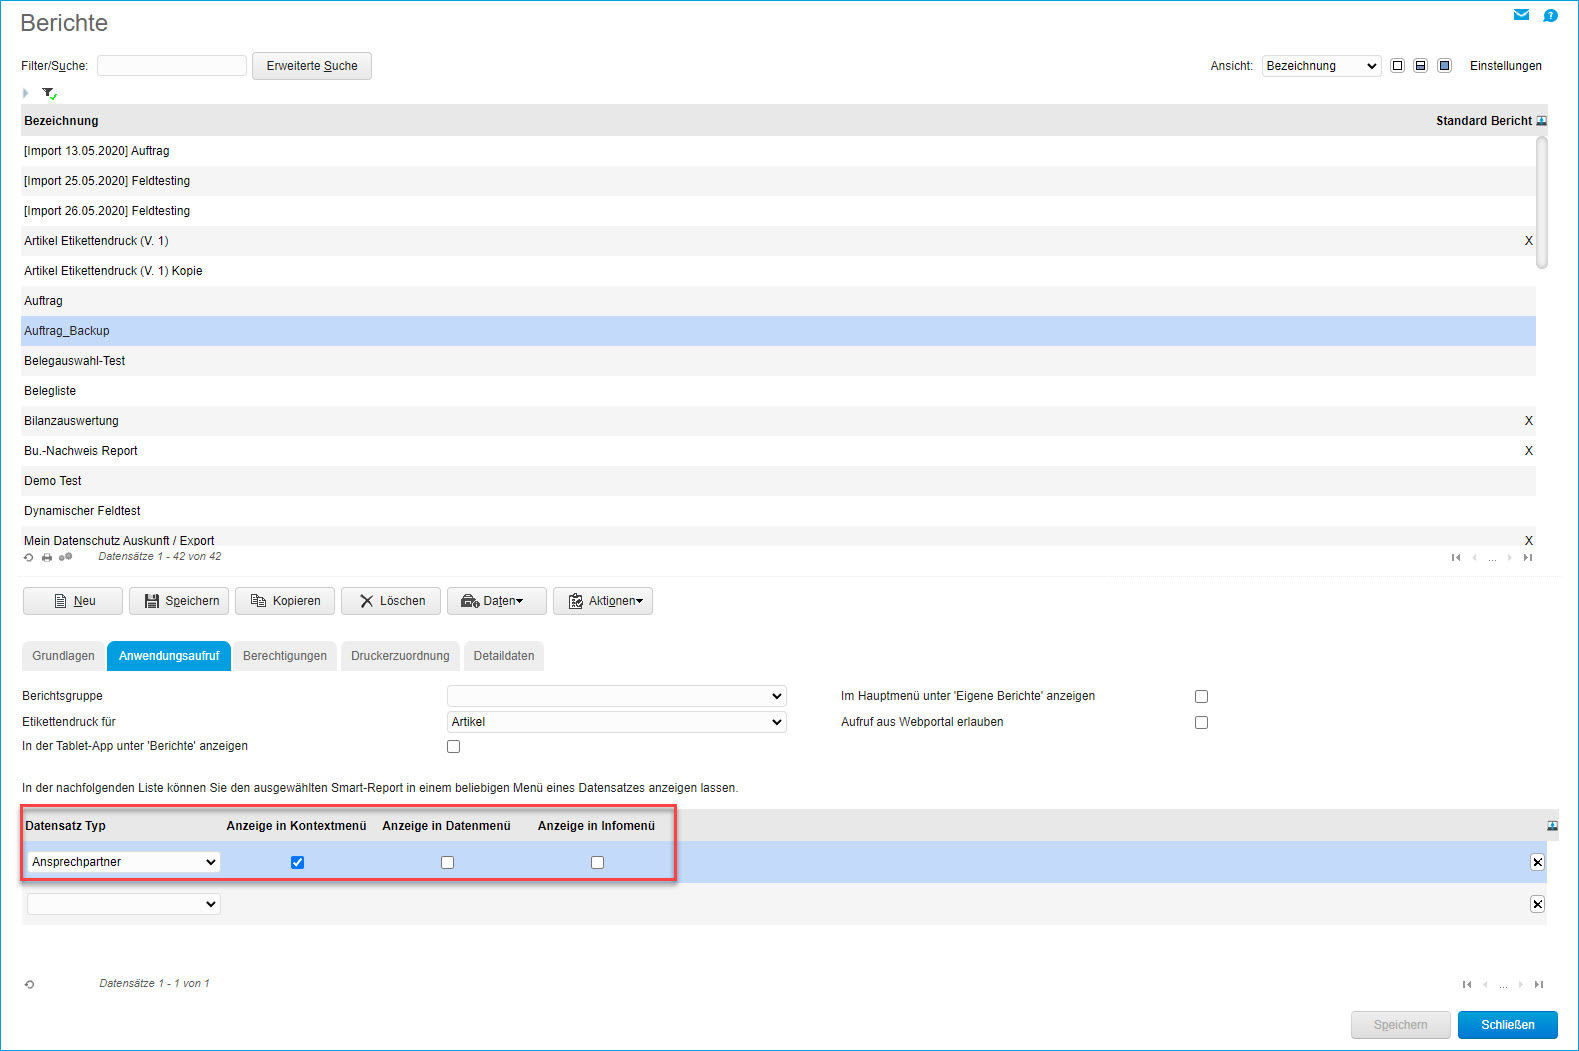Viewport: 1579px width, 1051px height.
Task: Open the mail envelope icon
Action: click(x=1521, y=15)
